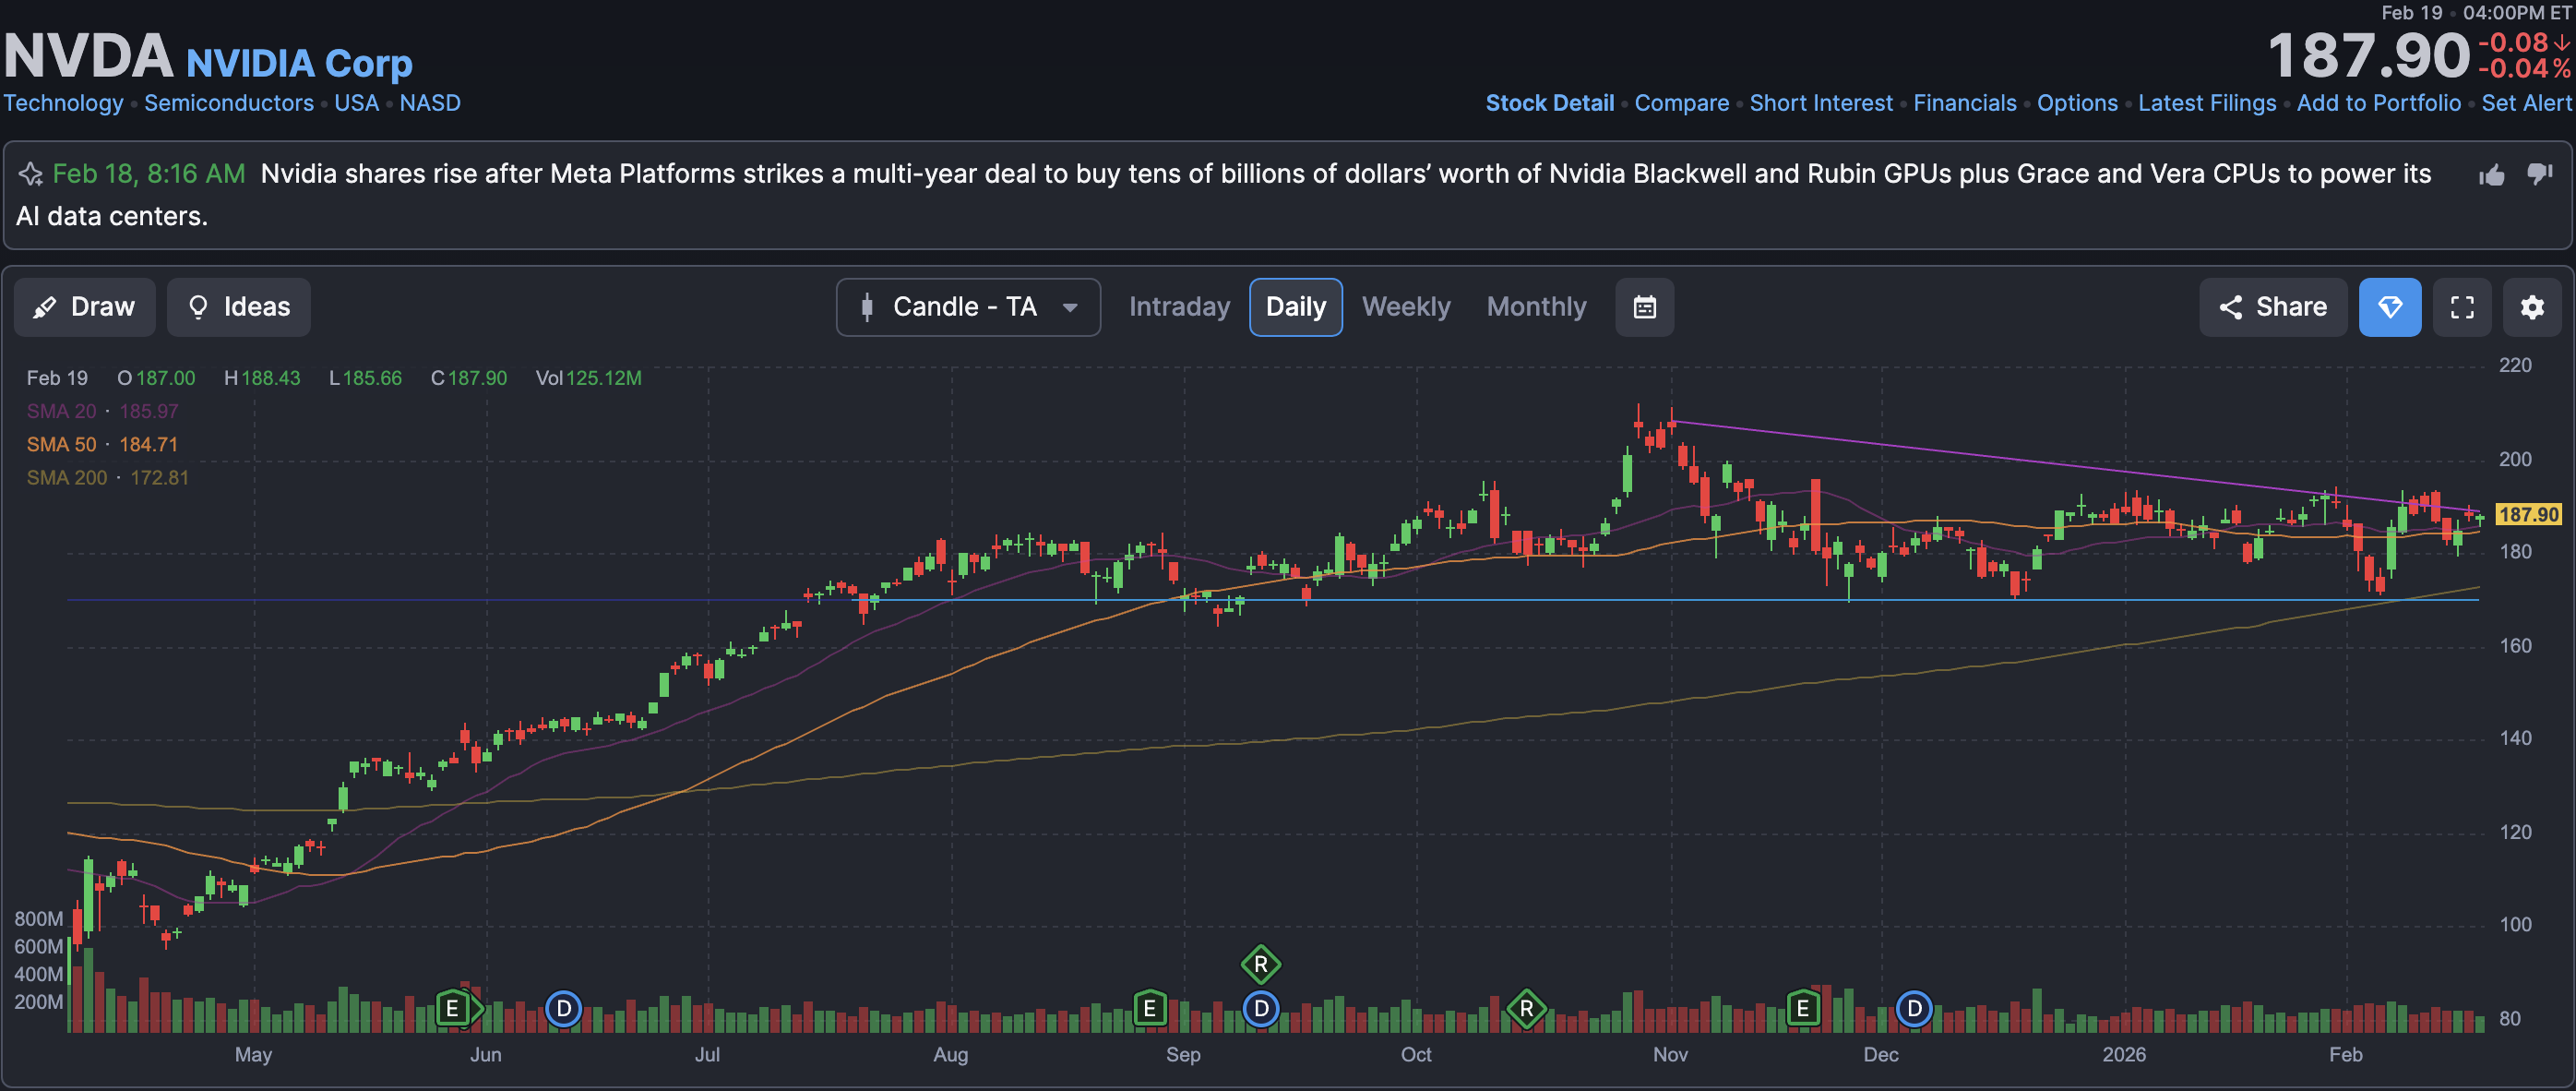Viewport: 2576px width, 1091px height.
Task: Open the Ideas button
Action: click(239, 307)
